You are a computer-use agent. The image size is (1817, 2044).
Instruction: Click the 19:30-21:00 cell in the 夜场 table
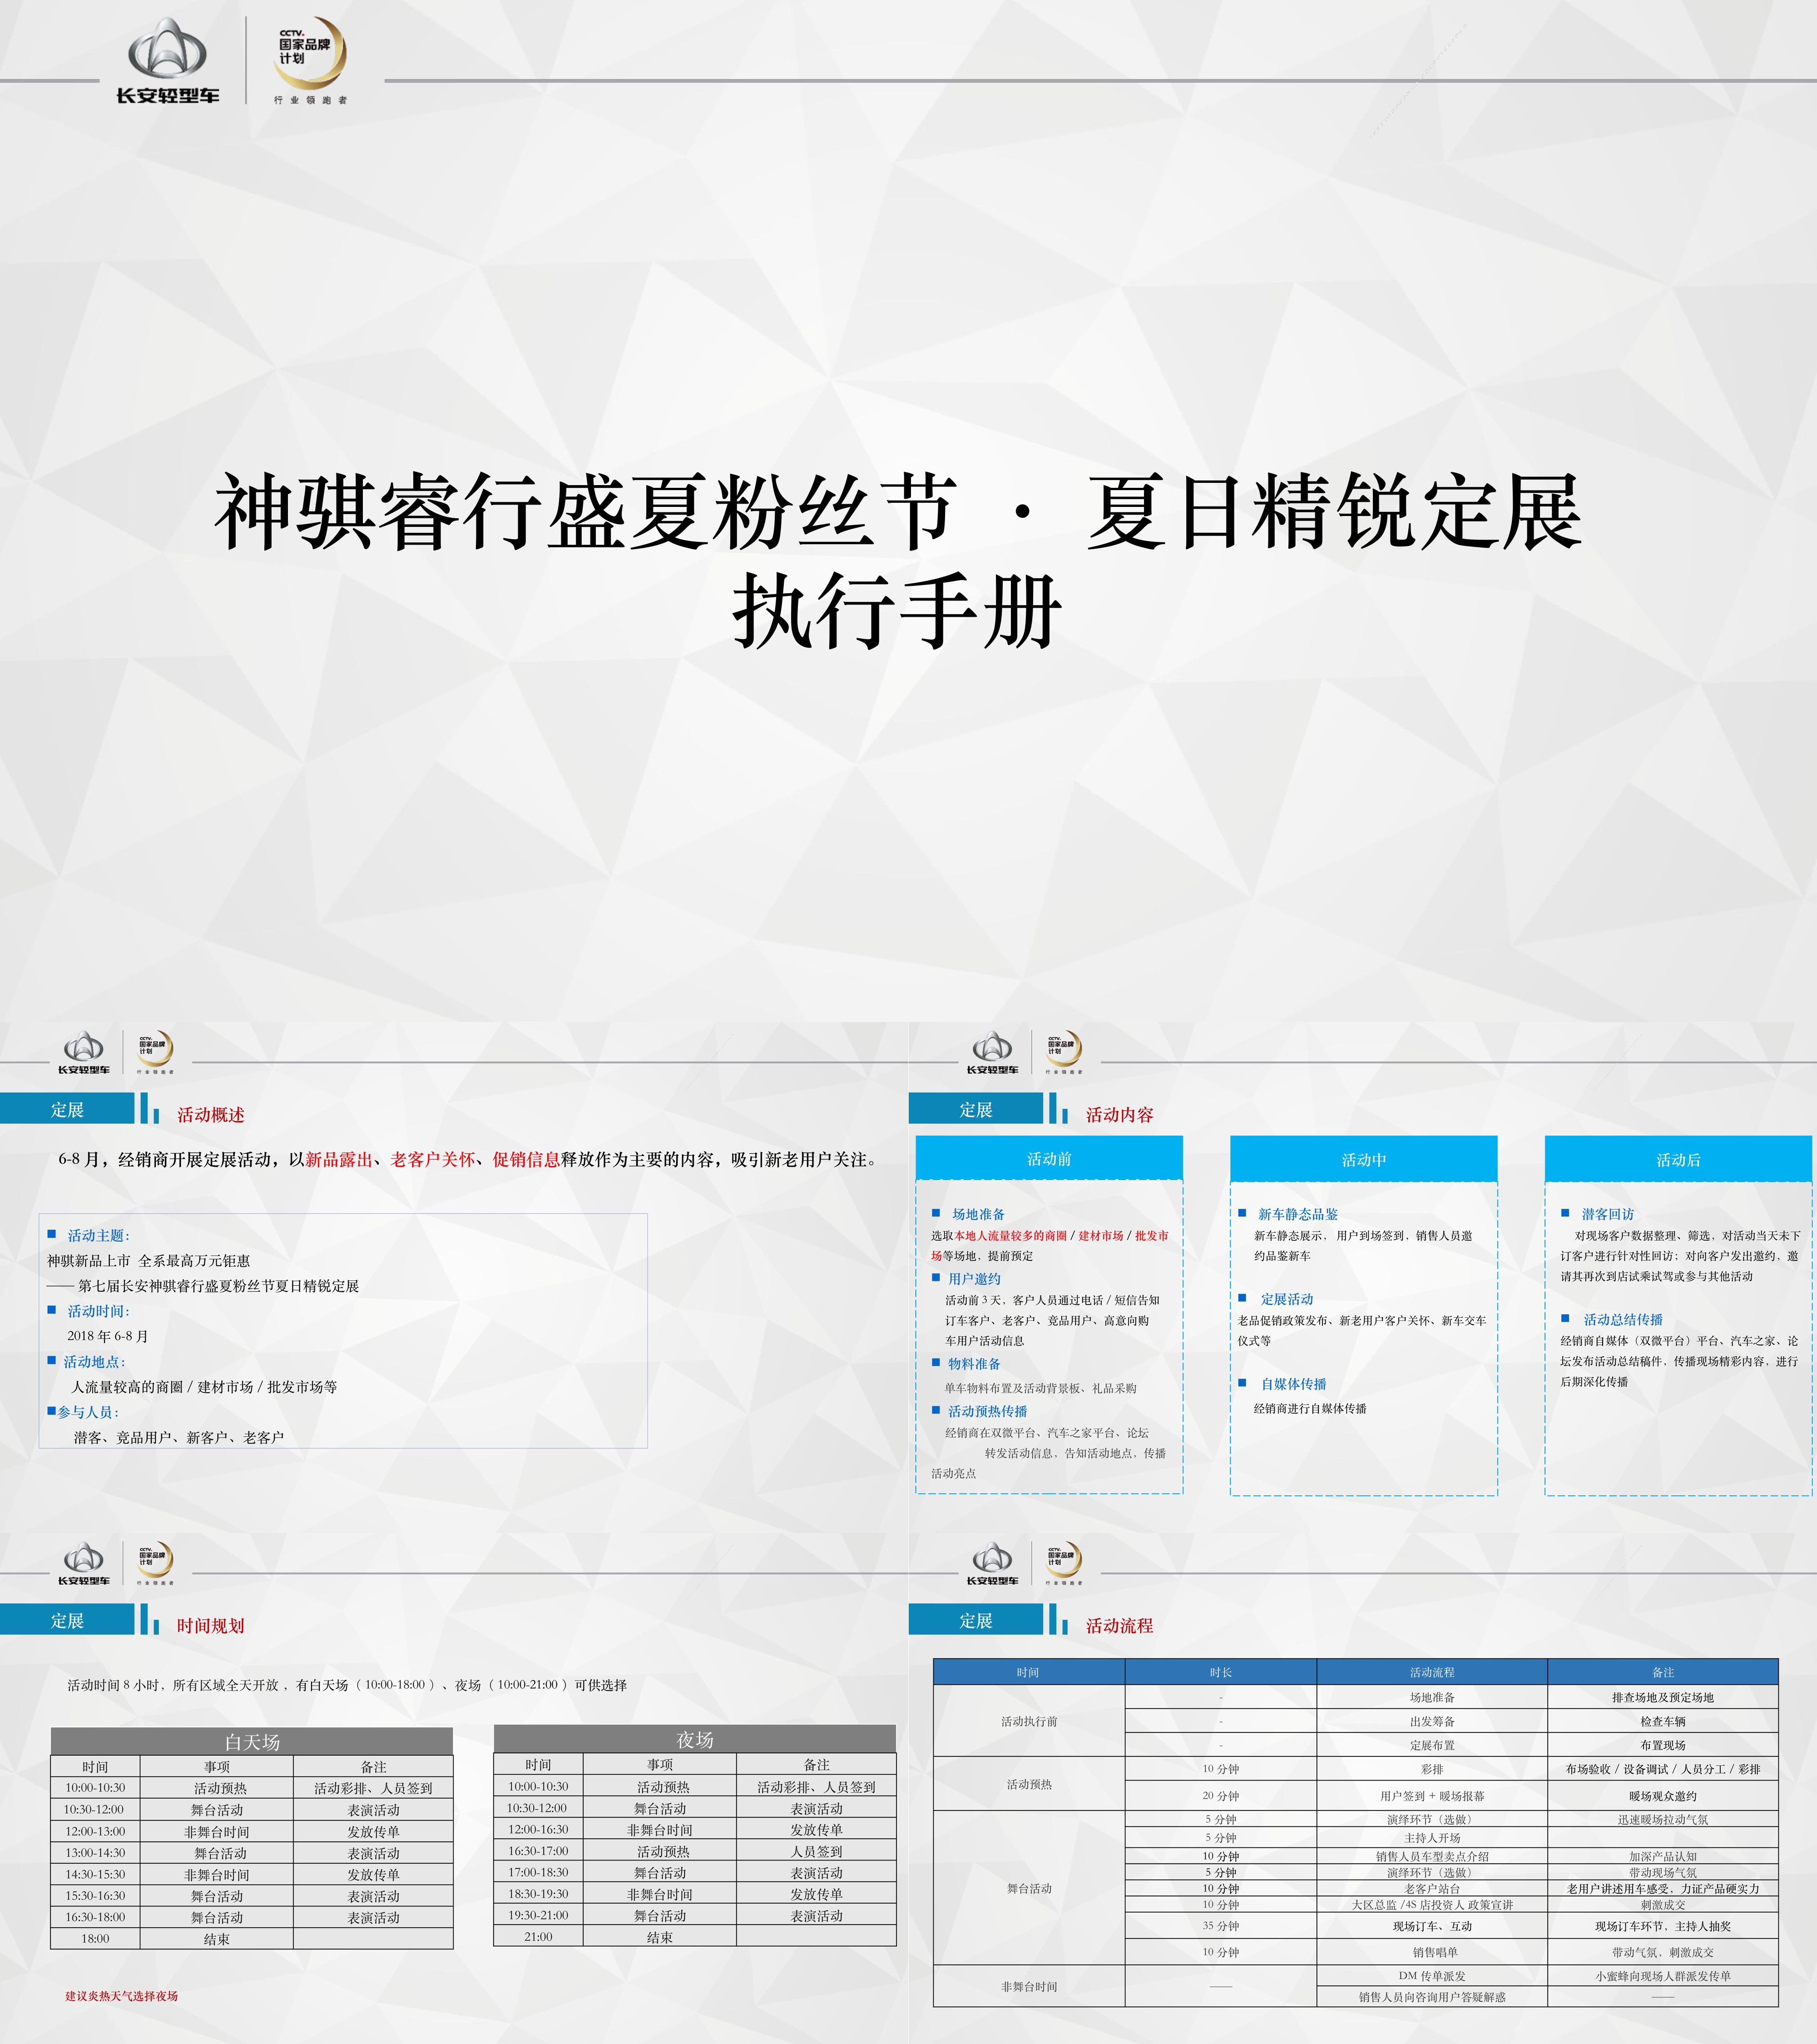pyautogui.click(x=538, y=1915)
